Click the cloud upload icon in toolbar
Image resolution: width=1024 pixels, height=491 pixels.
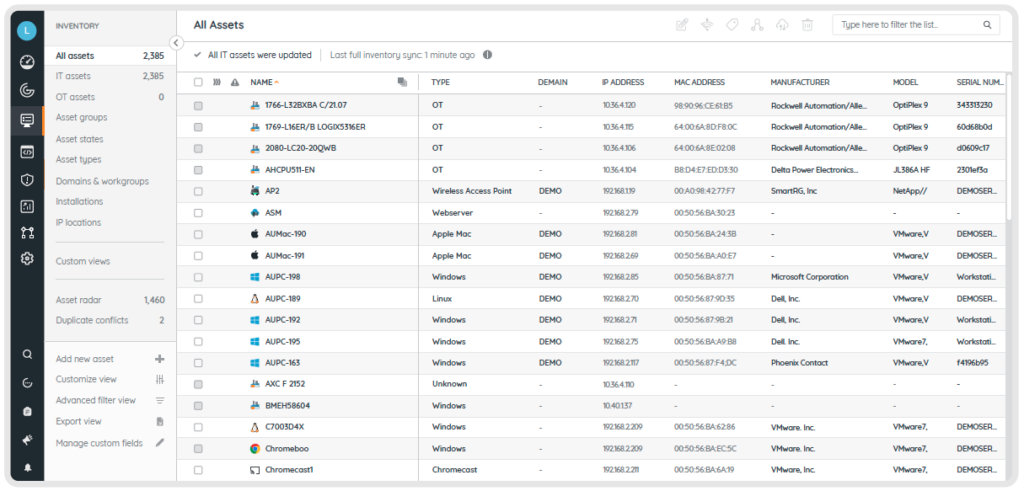(x=782, y=25)
